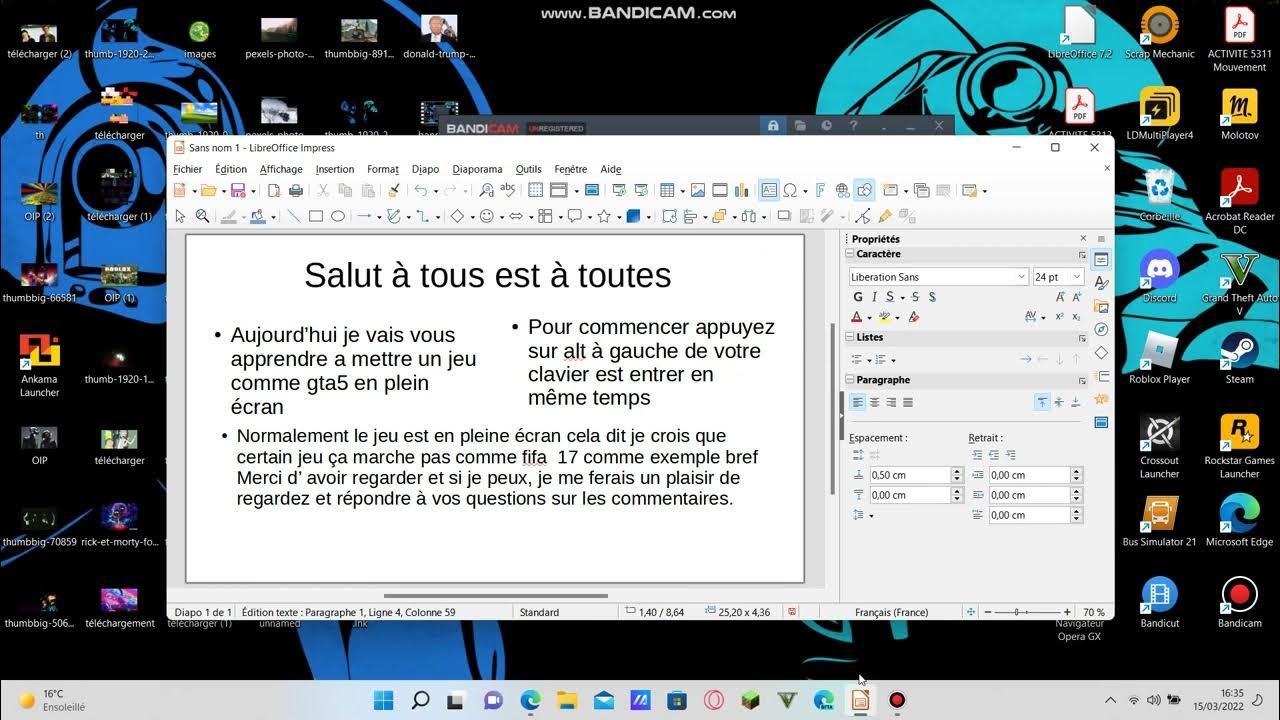Collapse the Paragraphe section
Viewport: 1280px width, 720px height.
(x=849, y=380)
